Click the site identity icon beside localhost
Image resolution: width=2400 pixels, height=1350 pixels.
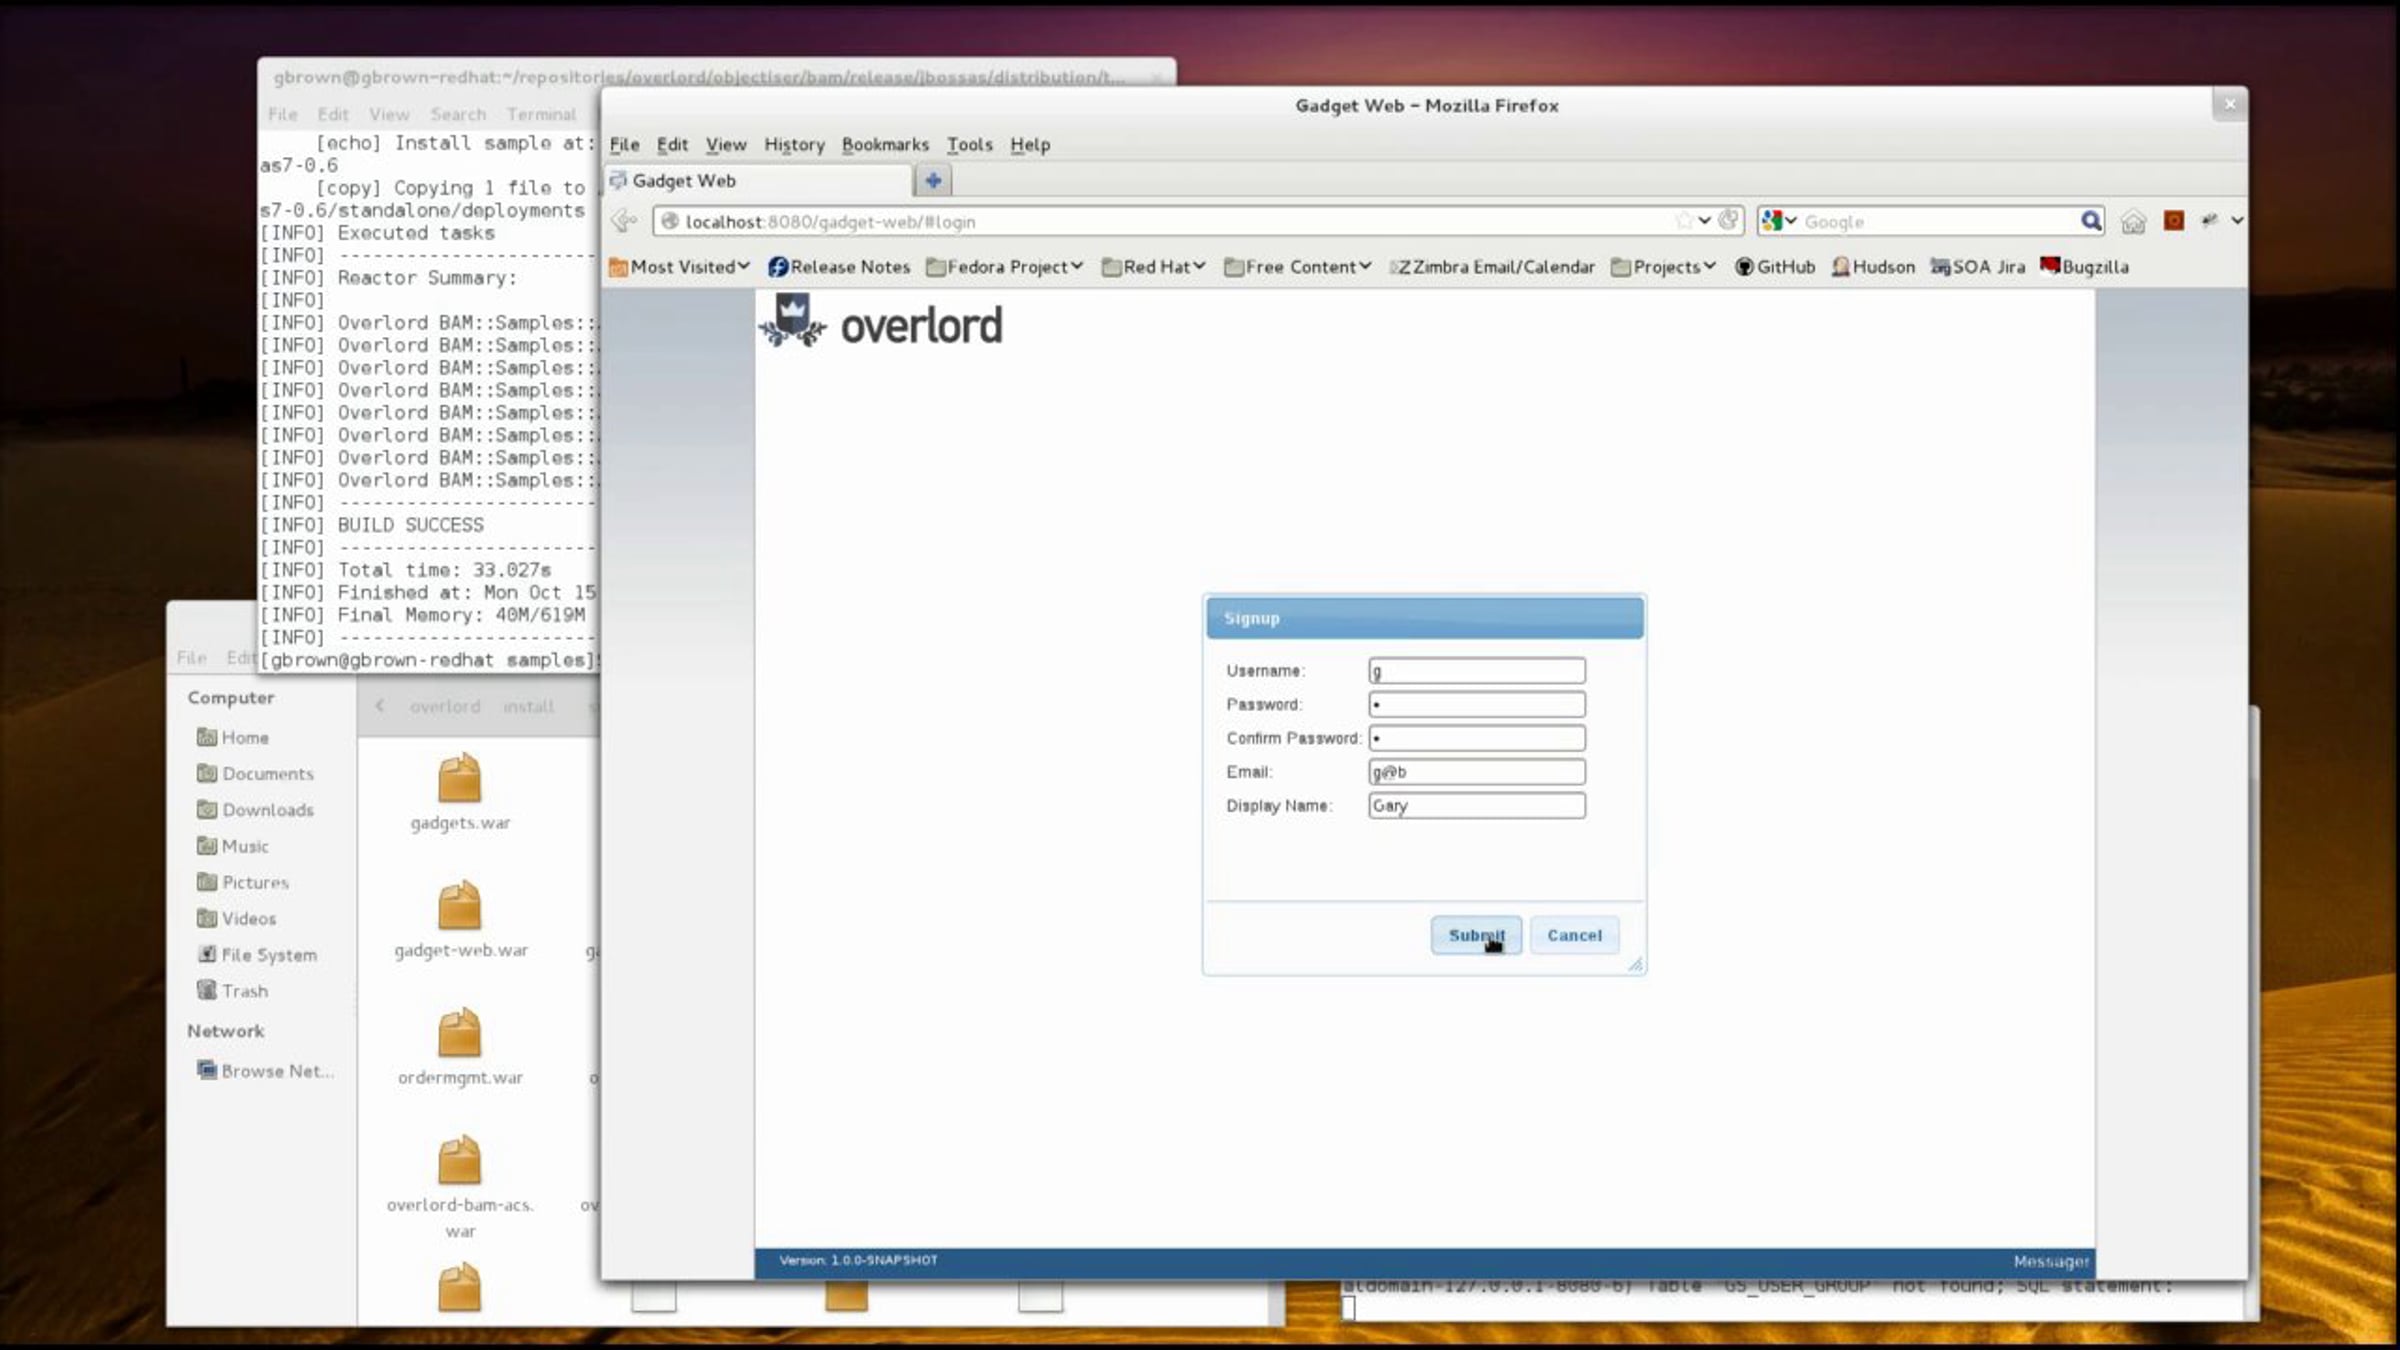(670, 221)
